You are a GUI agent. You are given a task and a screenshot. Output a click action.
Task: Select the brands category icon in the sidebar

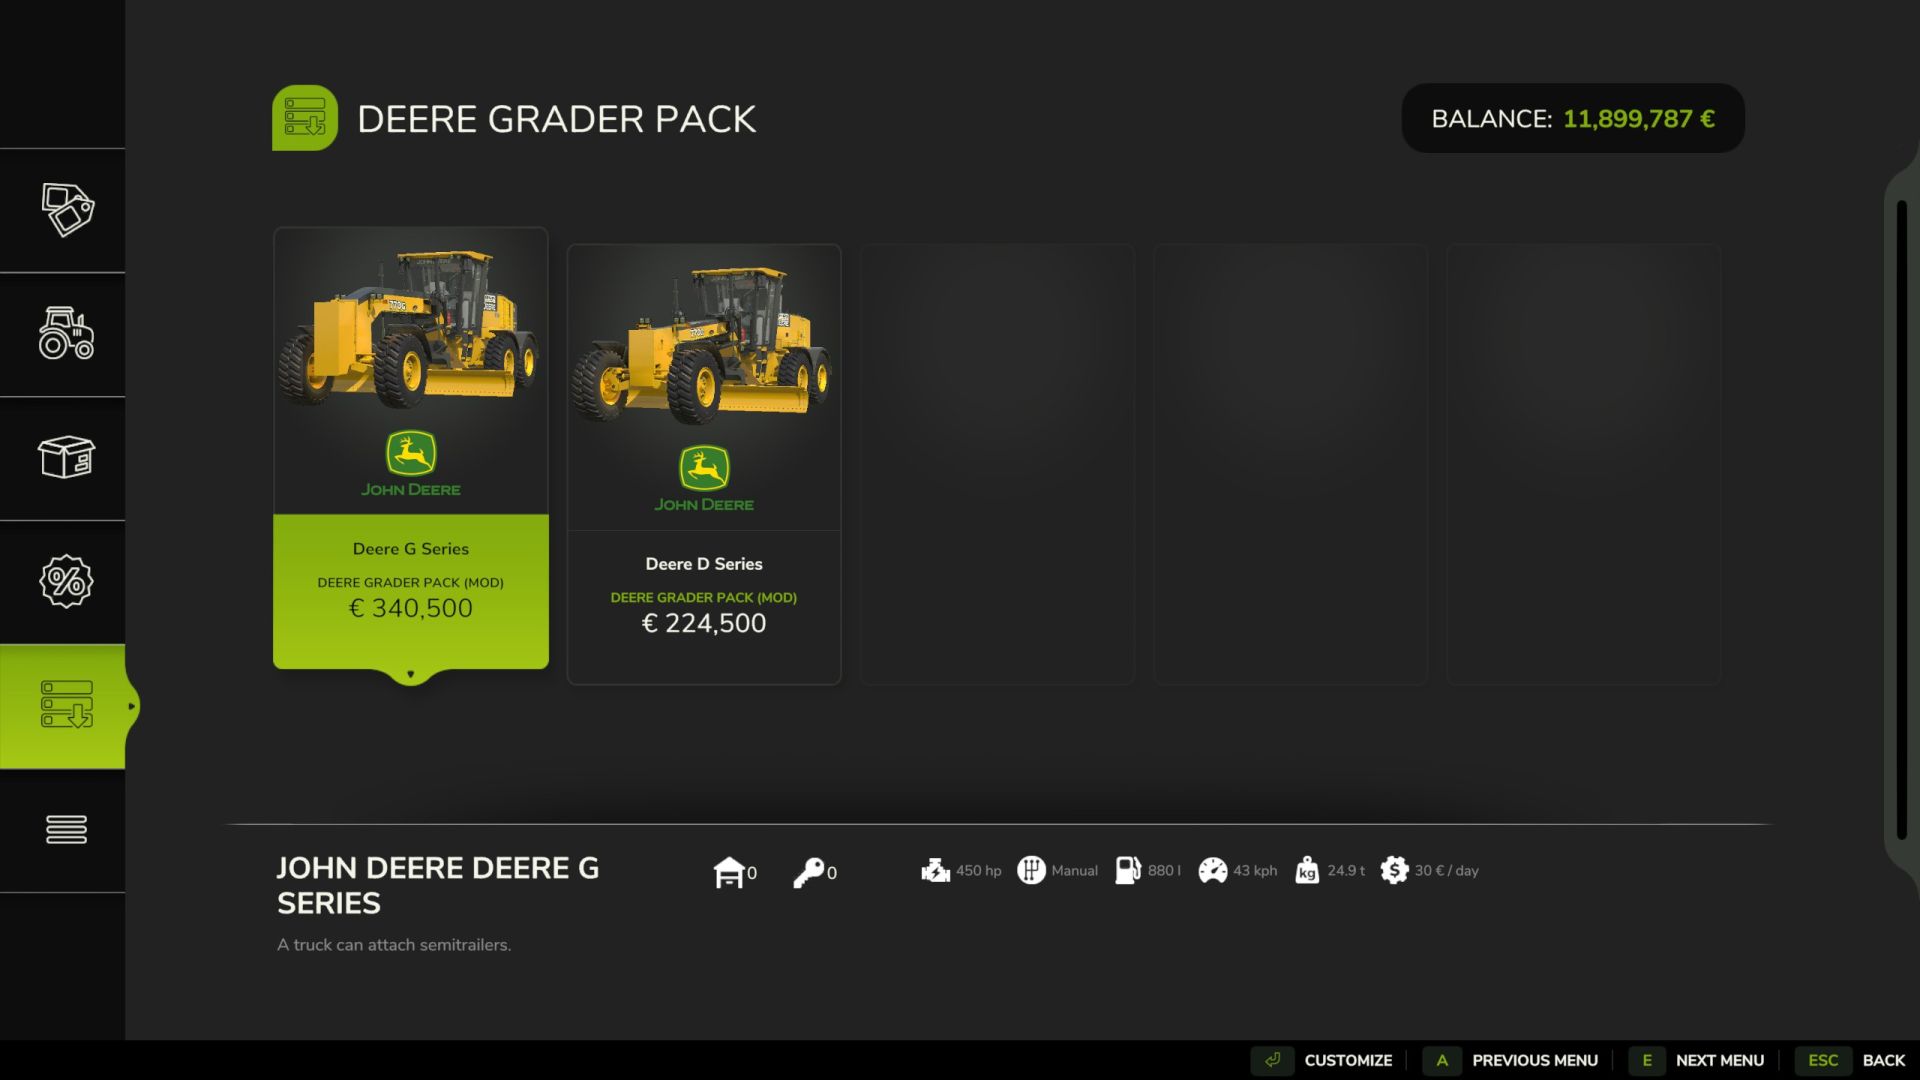click(64, 211)
